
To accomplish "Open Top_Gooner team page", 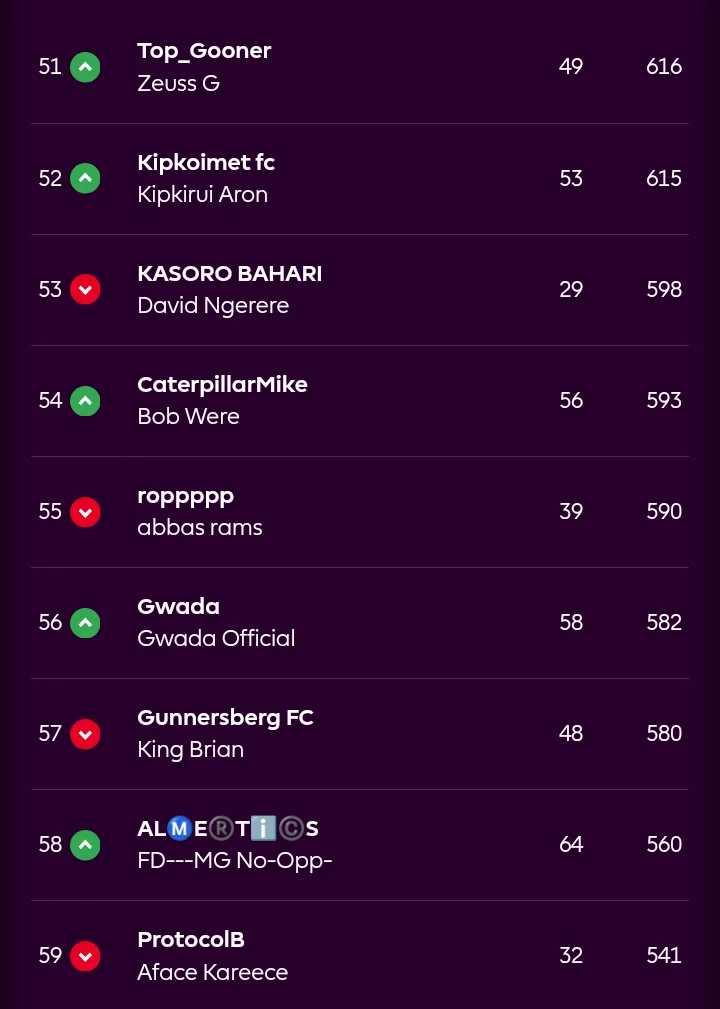I will click(x=204, y=51).
